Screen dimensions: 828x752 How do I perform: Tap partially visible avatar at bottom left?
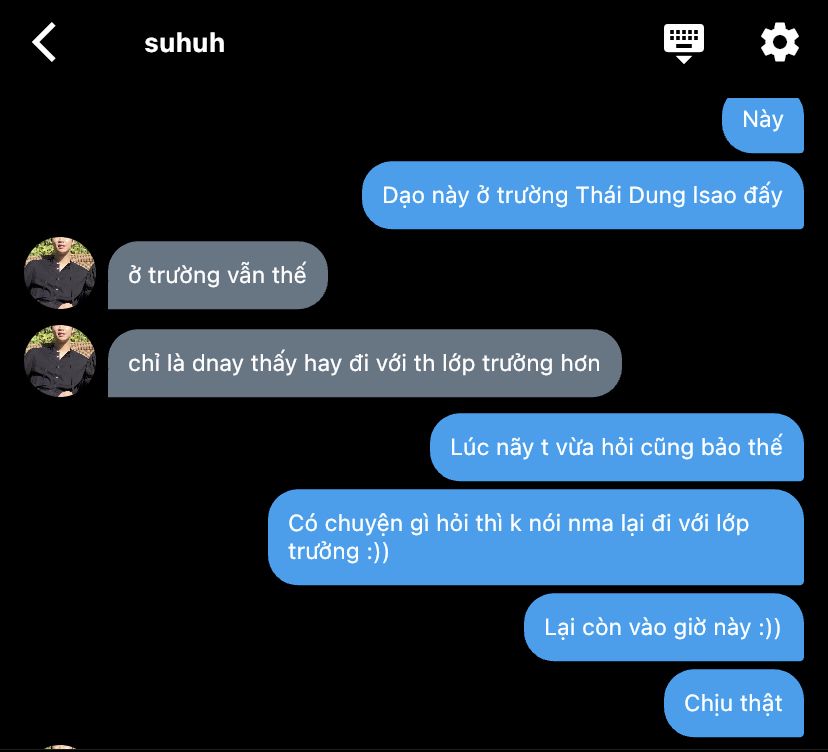tap(60, 748)
